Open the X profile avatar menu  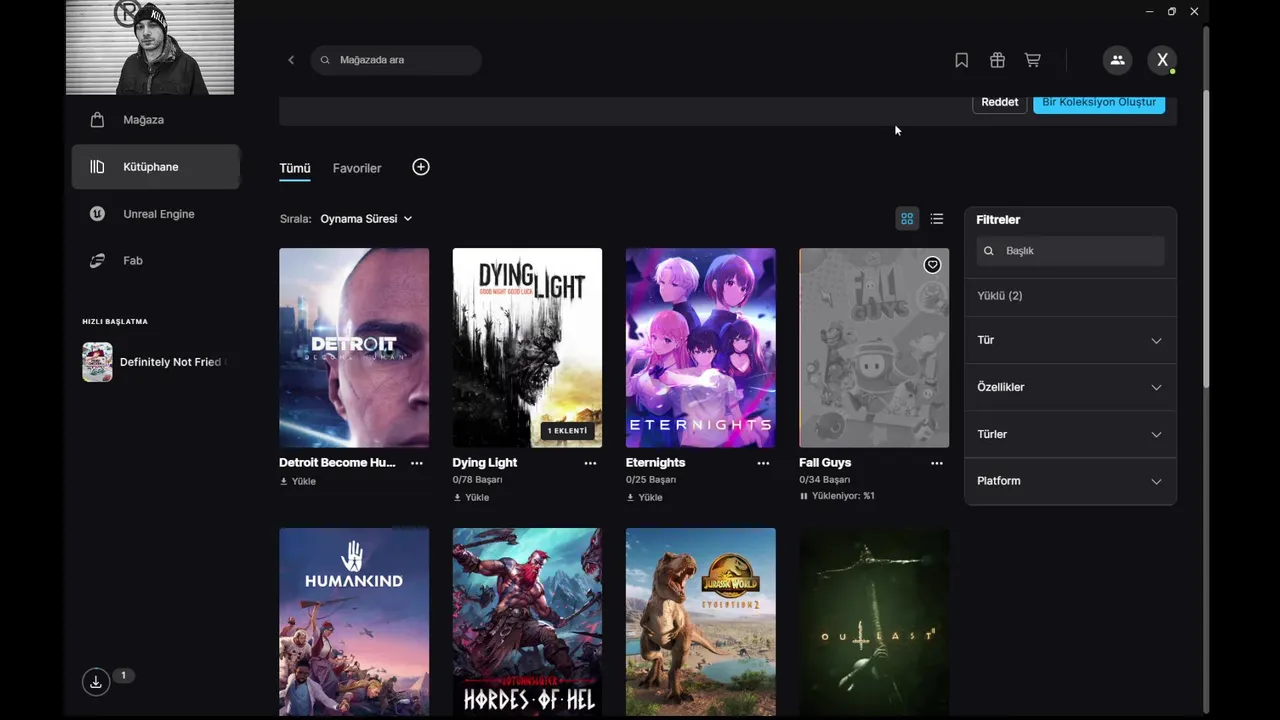[x=1162, y=60]
